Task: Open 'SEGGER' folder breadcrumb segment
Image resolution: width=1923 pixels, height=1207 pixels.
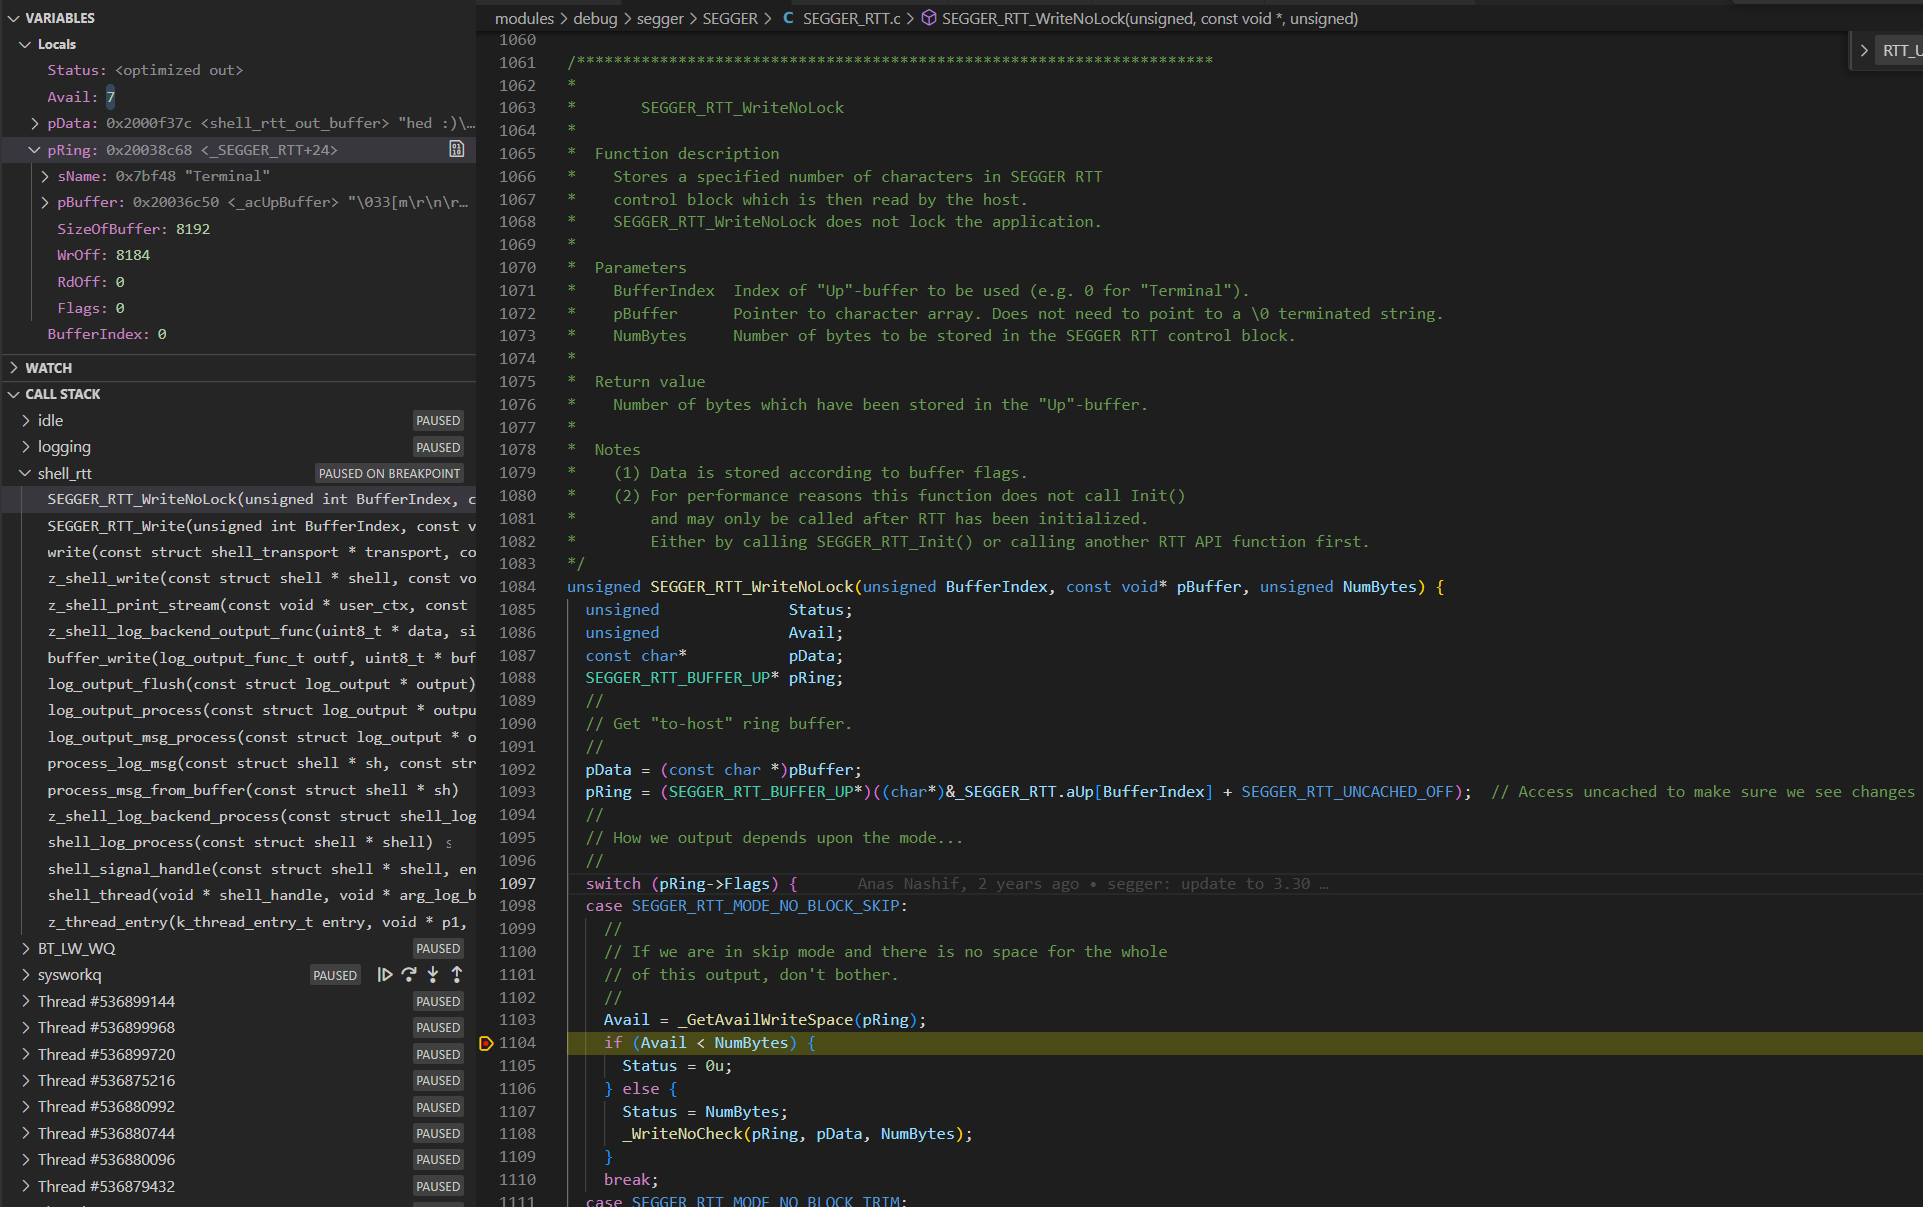Action: pyautogui.click(x=730, y=18)
